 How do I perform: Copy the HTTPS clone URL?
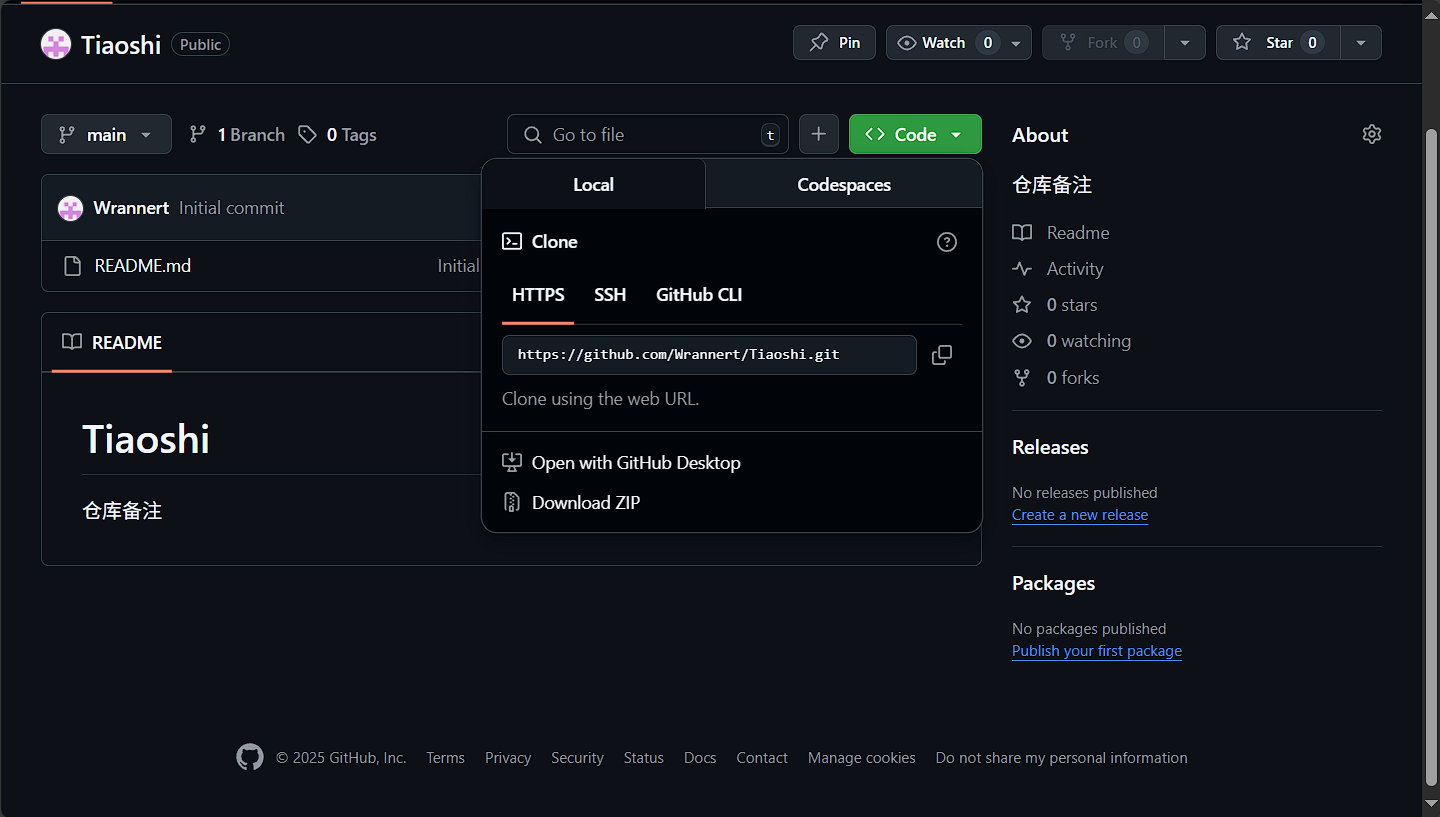[941, 355]
